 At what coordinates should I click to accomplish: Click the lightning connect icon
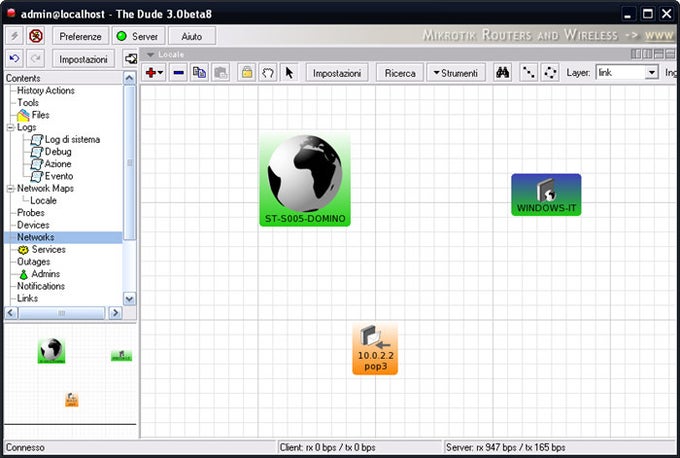pyautogui.click(x=14, y=36)
